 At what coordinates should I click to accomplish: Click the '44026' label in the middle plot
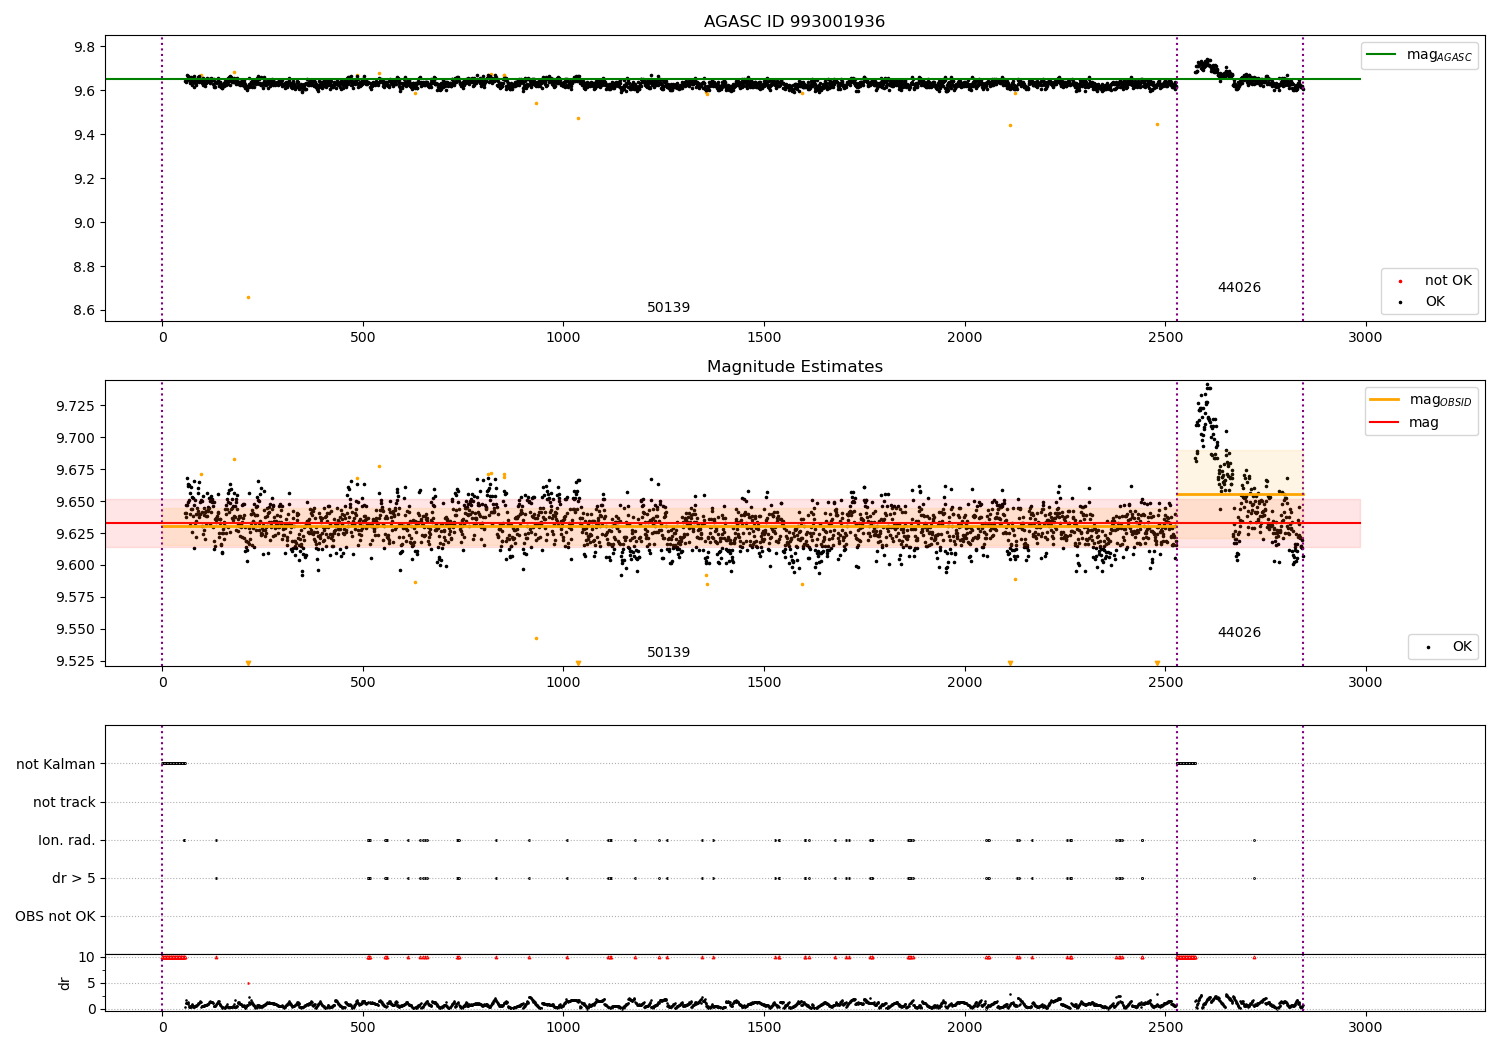click(x=1239, y=633)
